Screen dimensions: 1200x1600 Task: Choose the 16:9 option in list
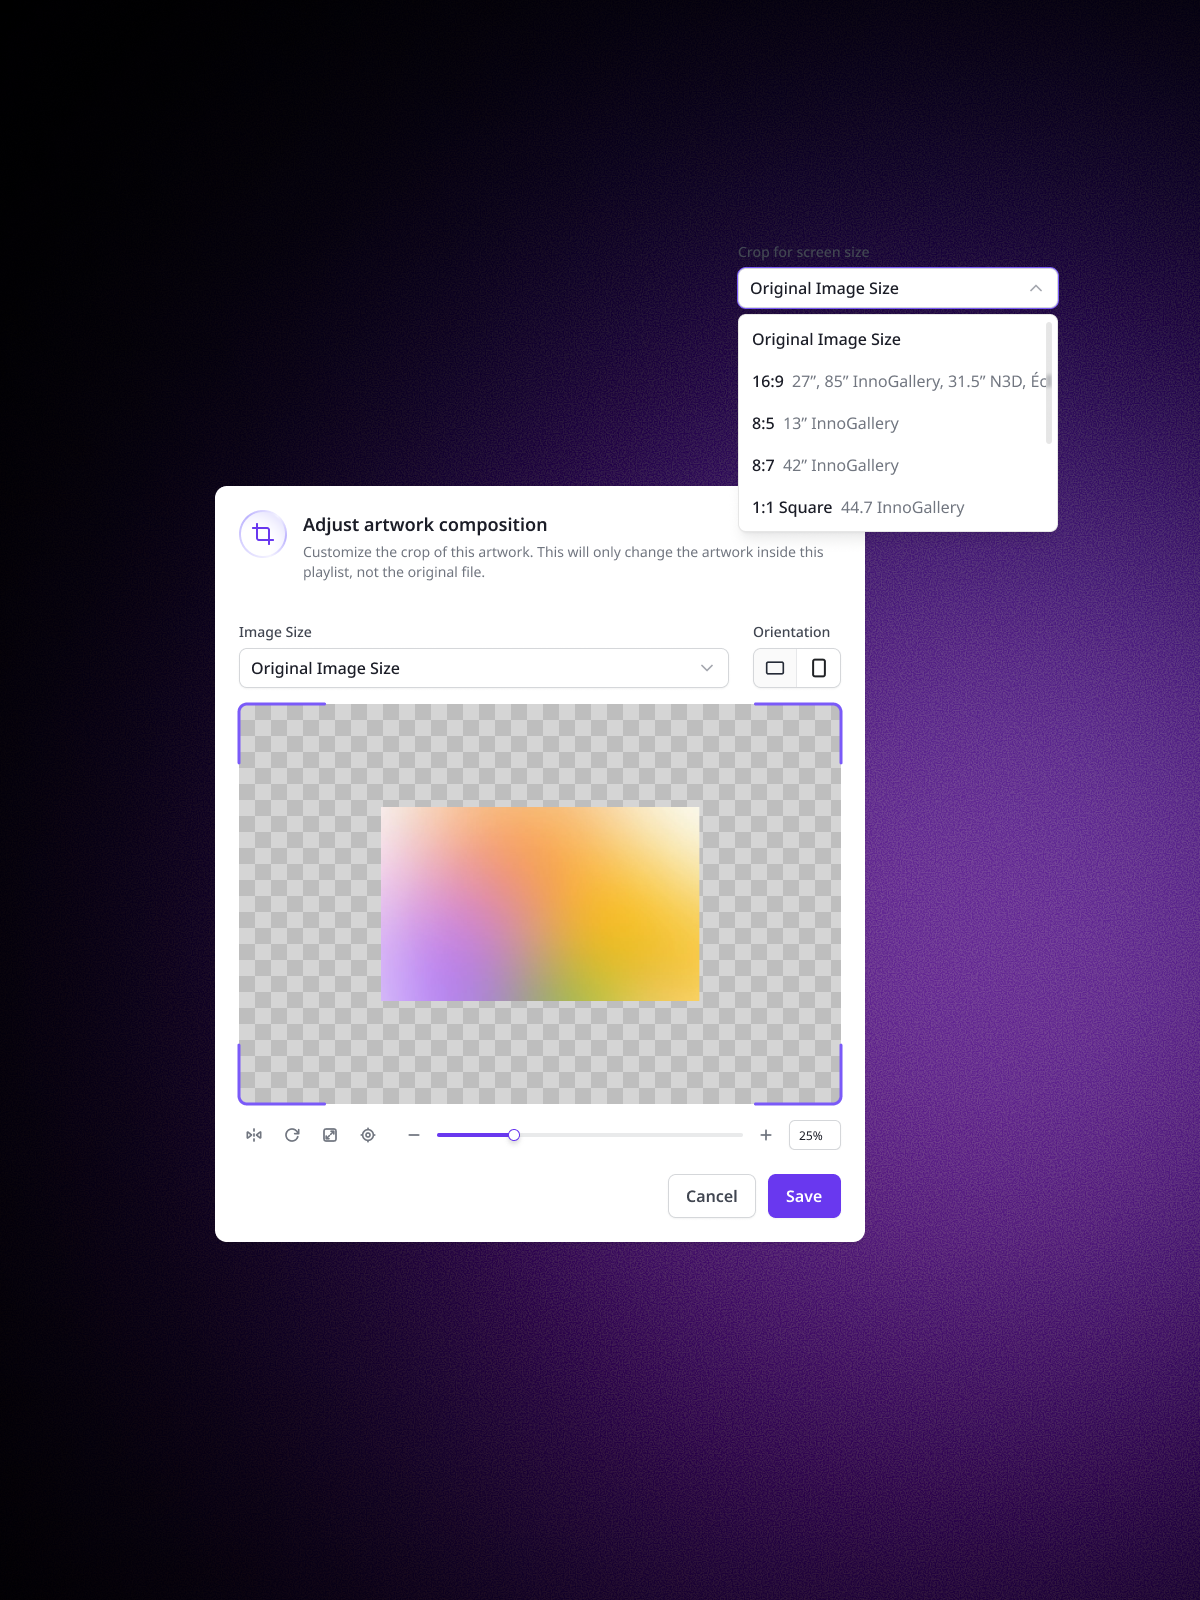(897, 381)
